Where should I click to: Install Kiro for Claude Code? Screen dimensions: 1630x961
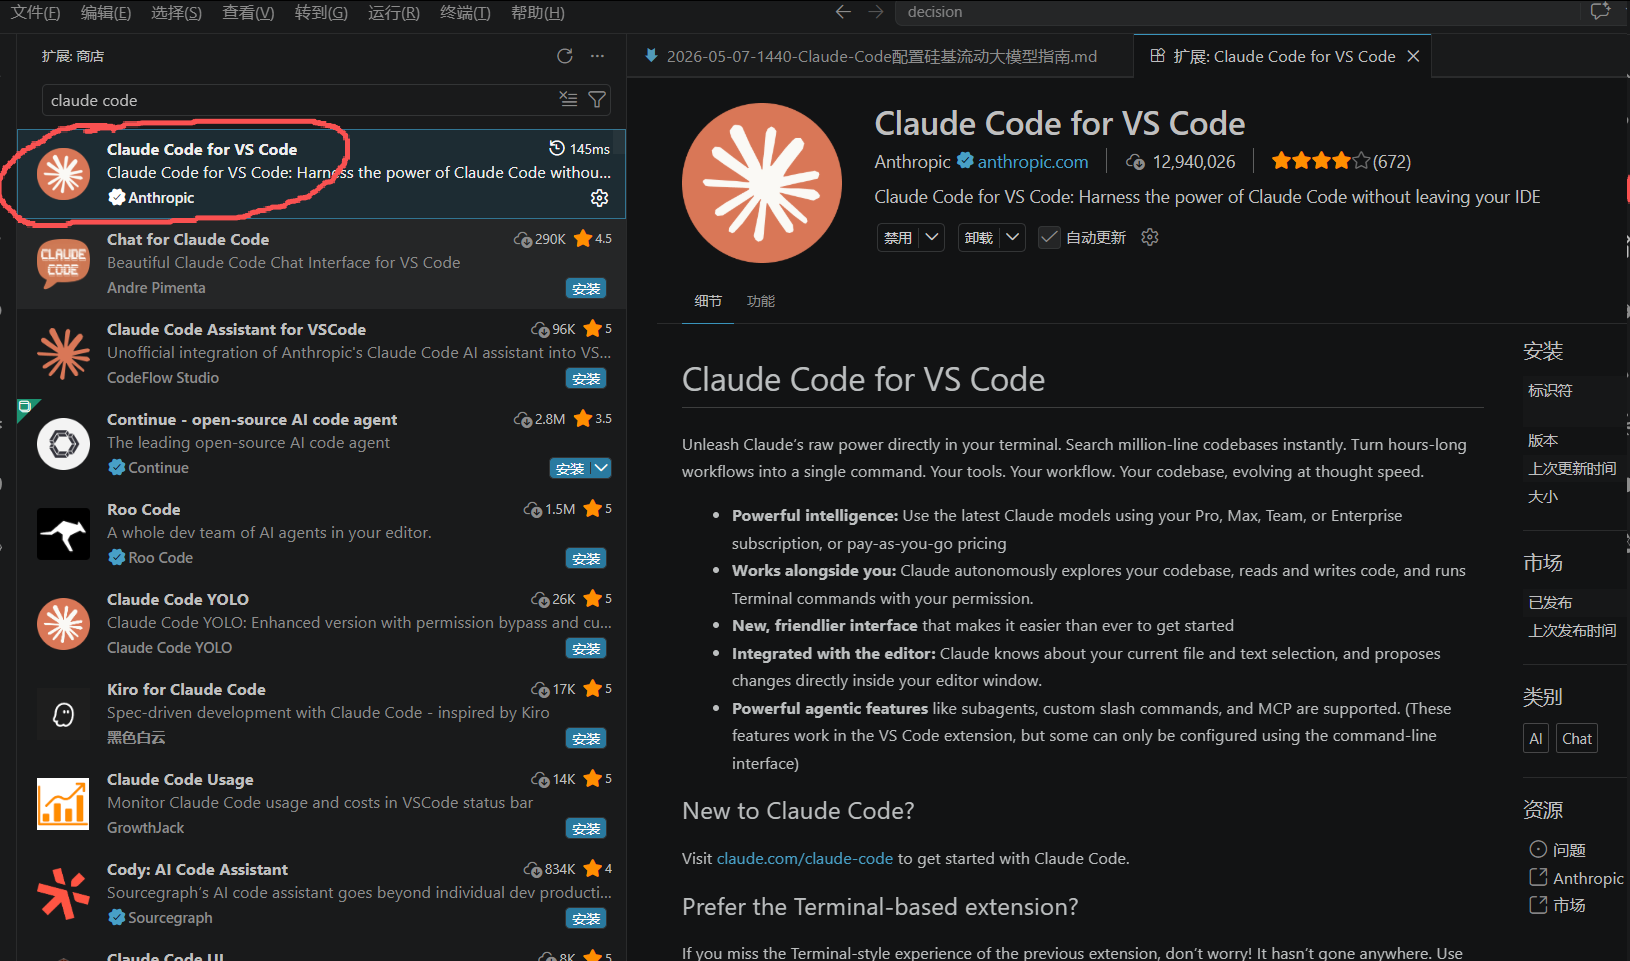(586, 738)
